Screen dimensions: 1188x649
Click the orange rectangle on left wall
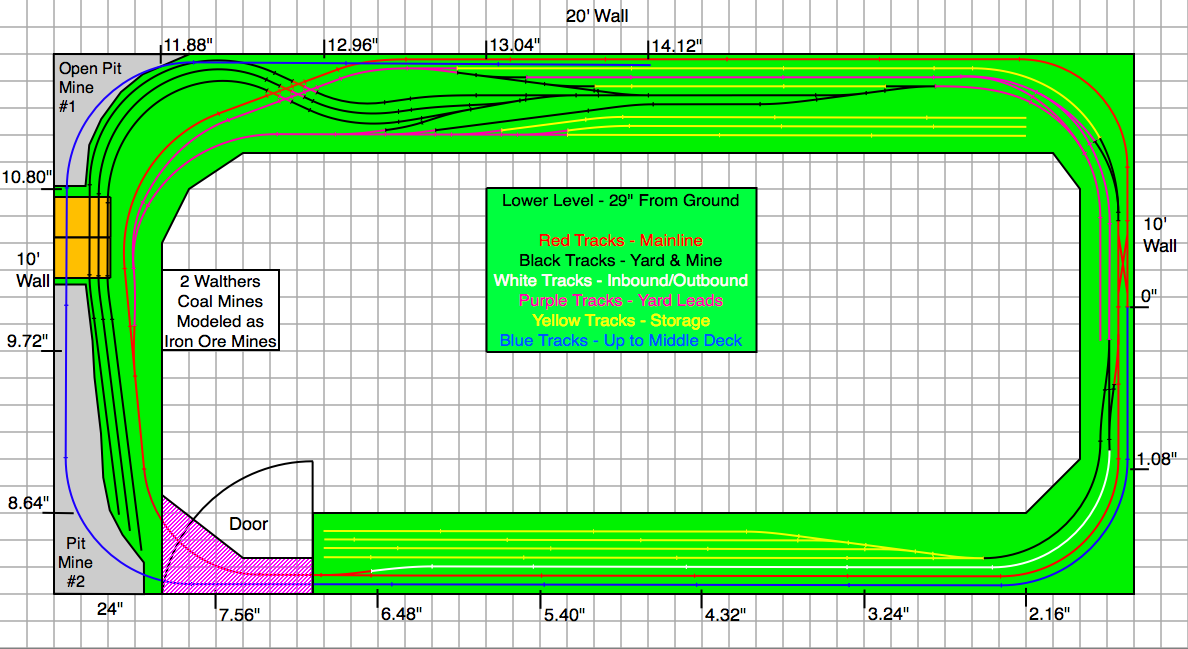tap(81, 237)
